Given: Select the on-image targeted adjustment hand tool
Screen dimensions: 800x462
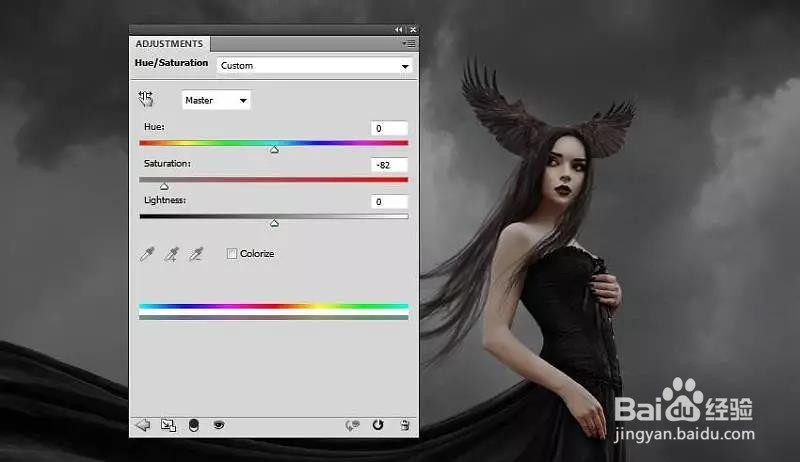Looking at the screenshot, I should pos(145,99).
